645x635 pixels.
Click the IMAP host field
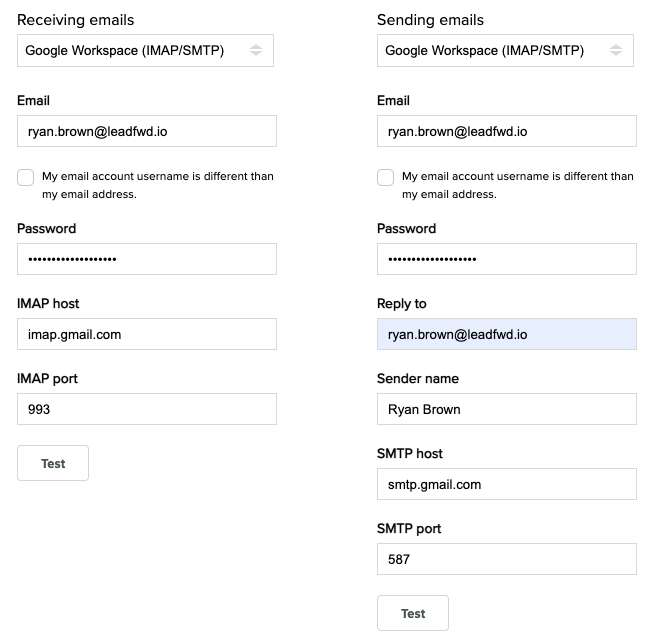(147, 334)
